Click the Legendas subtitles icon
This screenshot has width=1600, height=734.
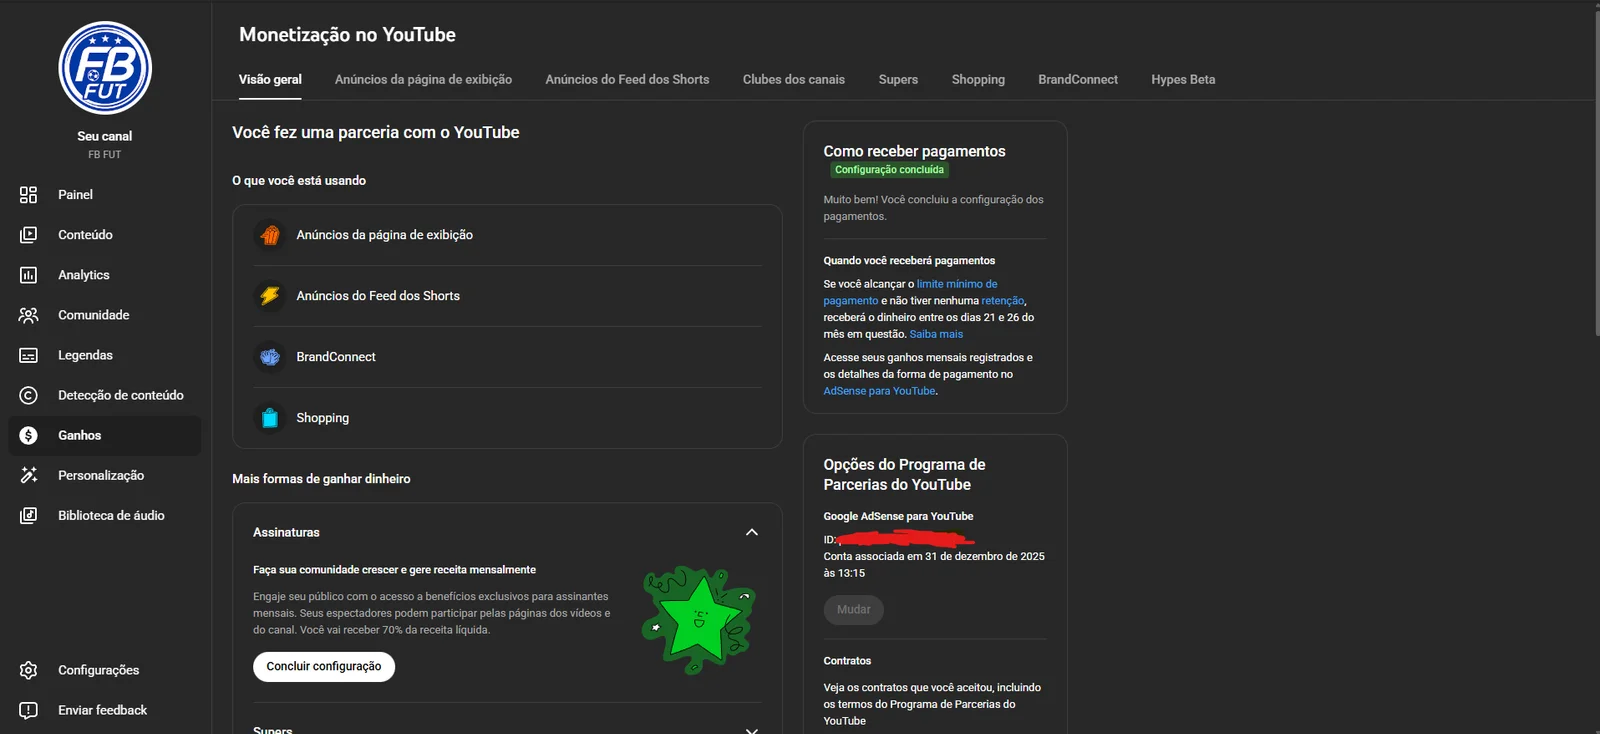tap(28, 355)
